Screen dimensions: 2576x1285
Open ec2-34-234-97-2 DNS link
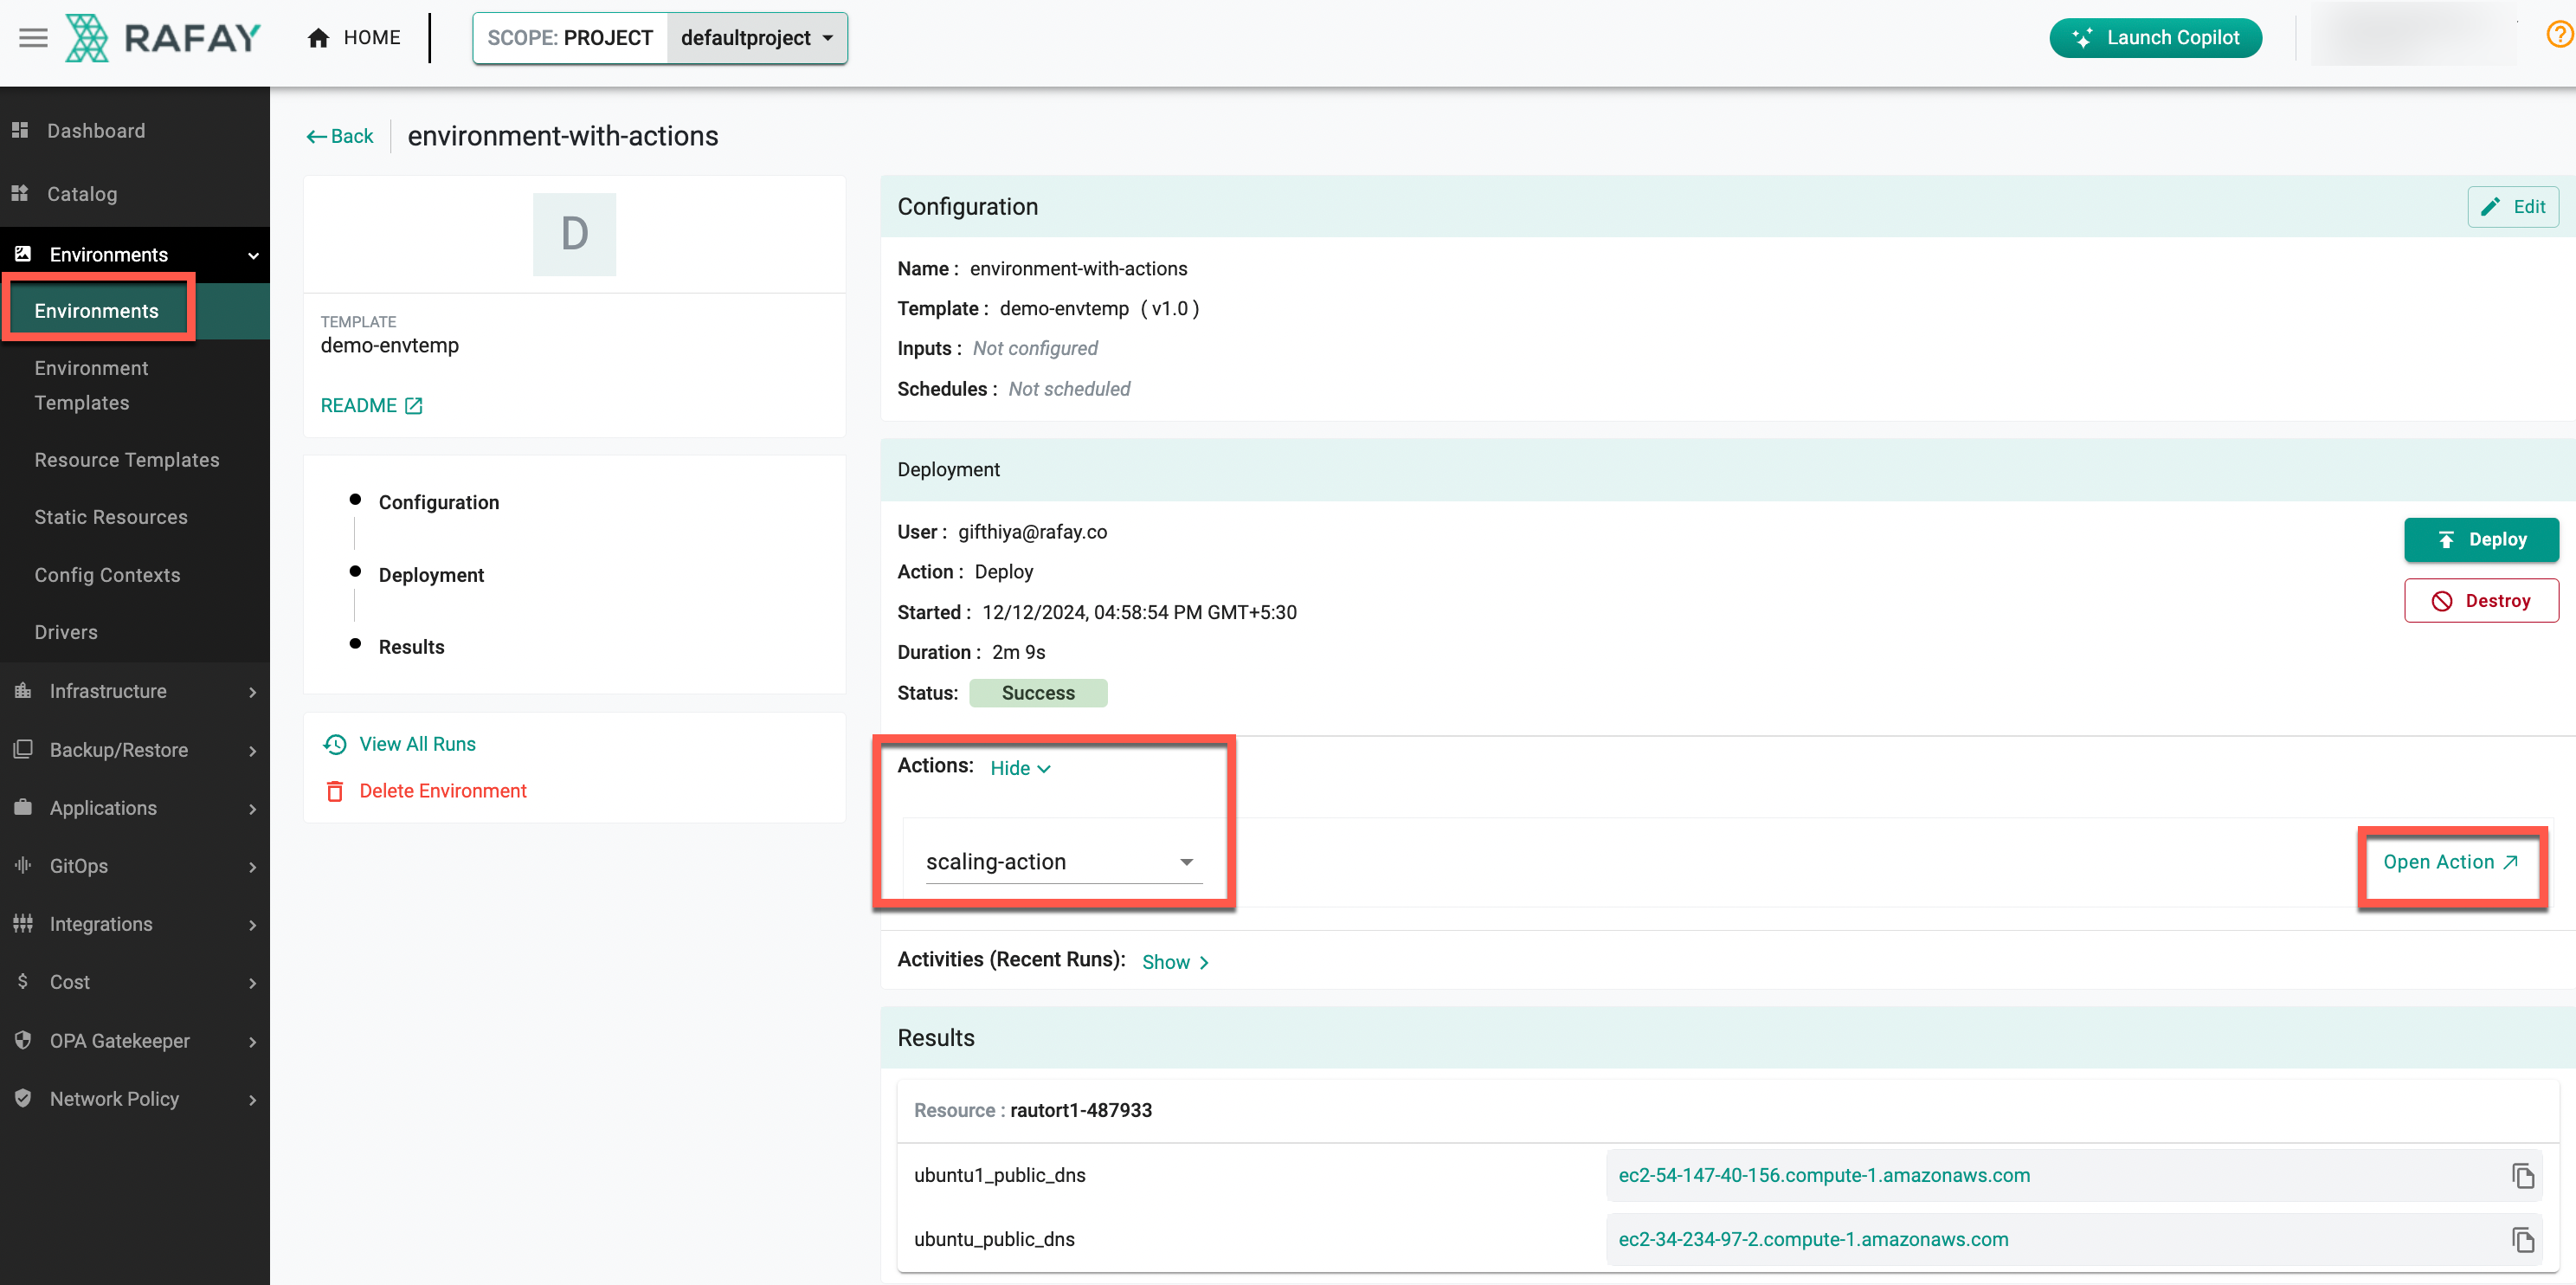tap(1813, 1239)
